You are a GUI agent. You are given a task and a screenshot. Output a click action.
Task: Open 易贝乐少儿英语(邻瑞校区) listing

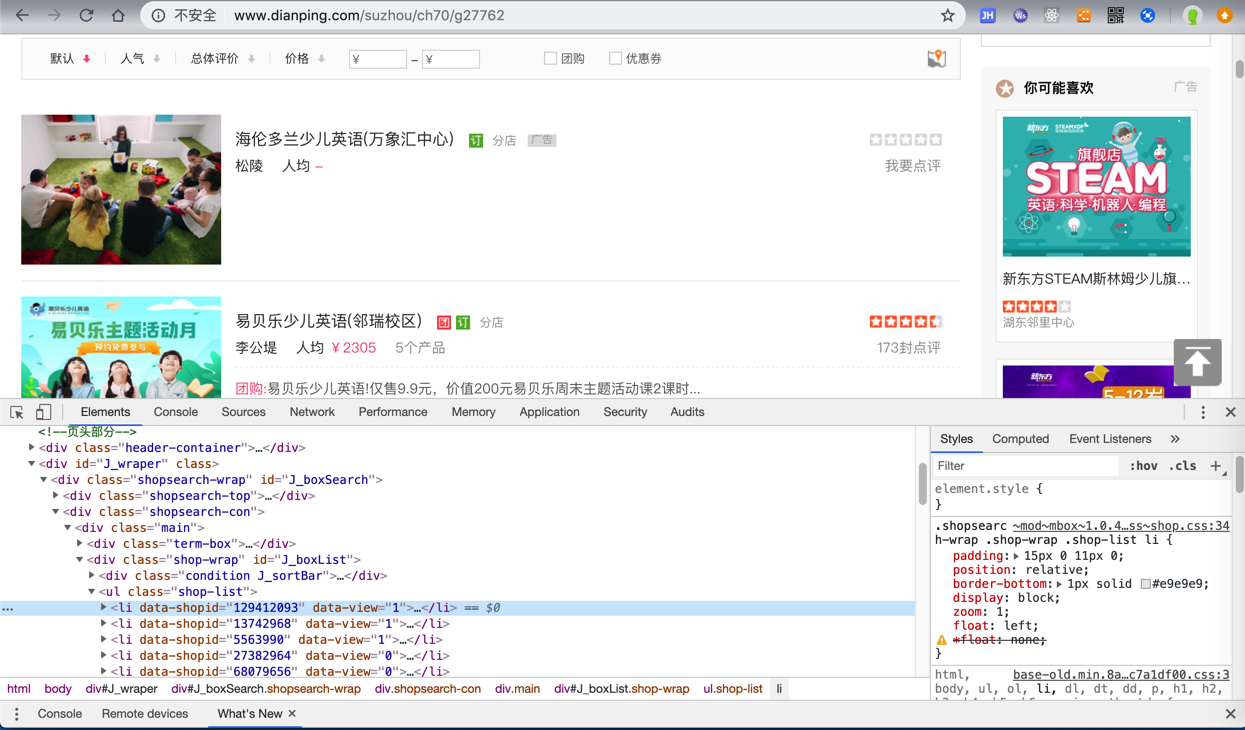pos(329,321)
